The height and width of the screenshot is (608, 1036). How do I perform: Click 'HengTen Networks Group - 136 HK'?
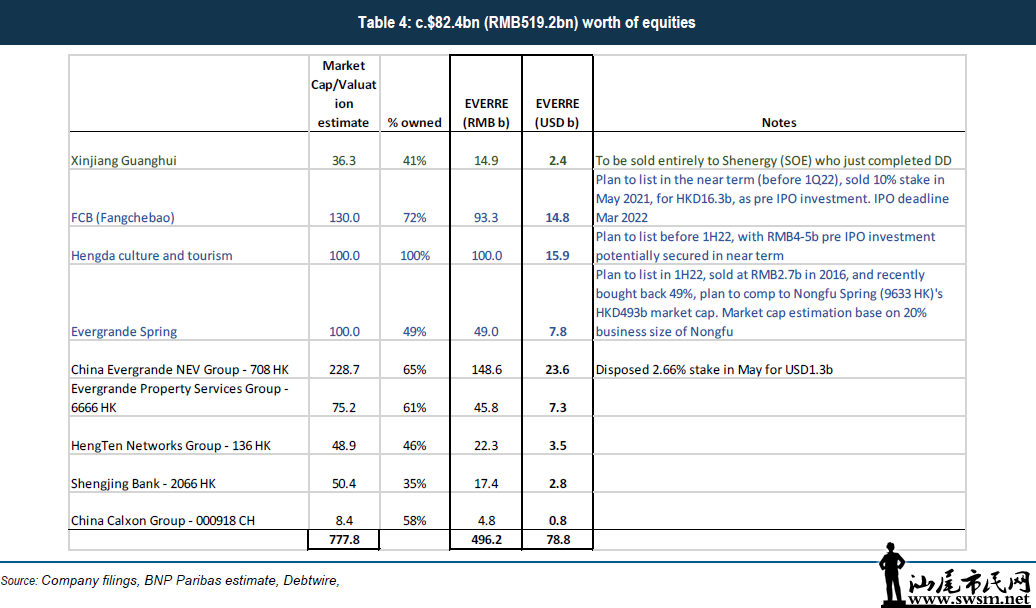[170, 445]
